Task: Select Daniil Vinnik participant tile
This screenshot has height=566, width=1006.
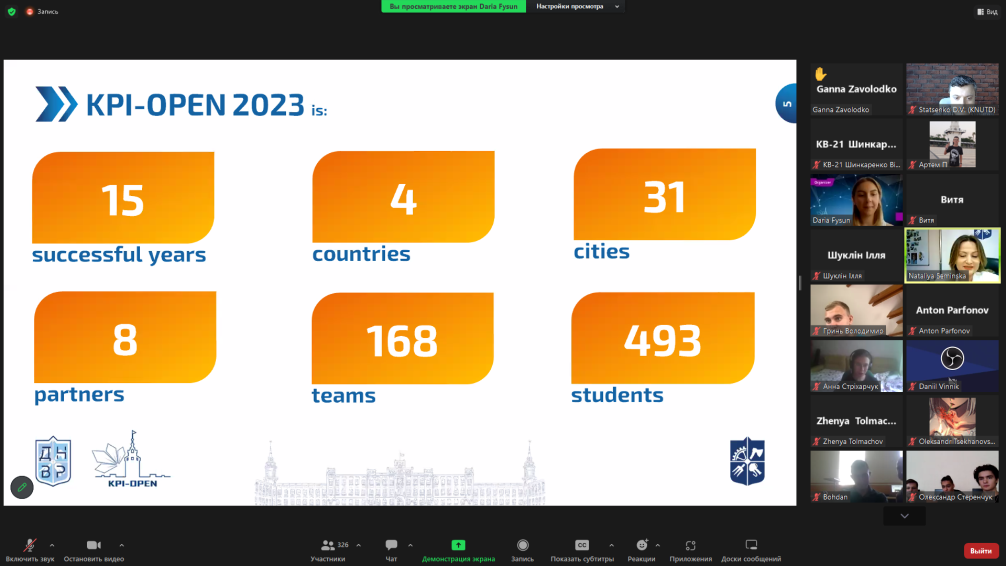Action: pyautogui.click(x=952, y=366)
